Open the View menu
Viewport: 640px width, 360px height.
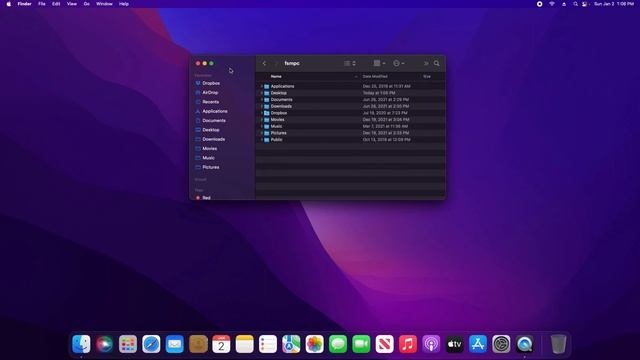point(72,4)
